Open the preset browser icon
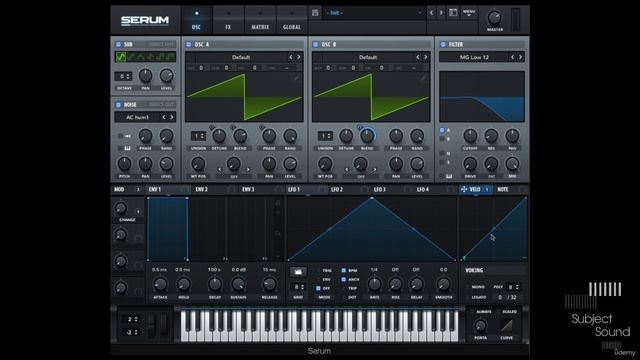Image resolution: width=640 pixels, height=360 pixels. pos(453,13)
